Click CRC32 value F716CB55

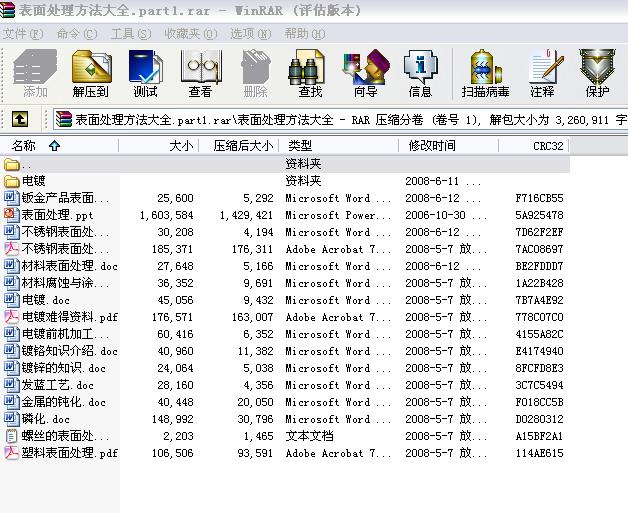tap(539, 198)
